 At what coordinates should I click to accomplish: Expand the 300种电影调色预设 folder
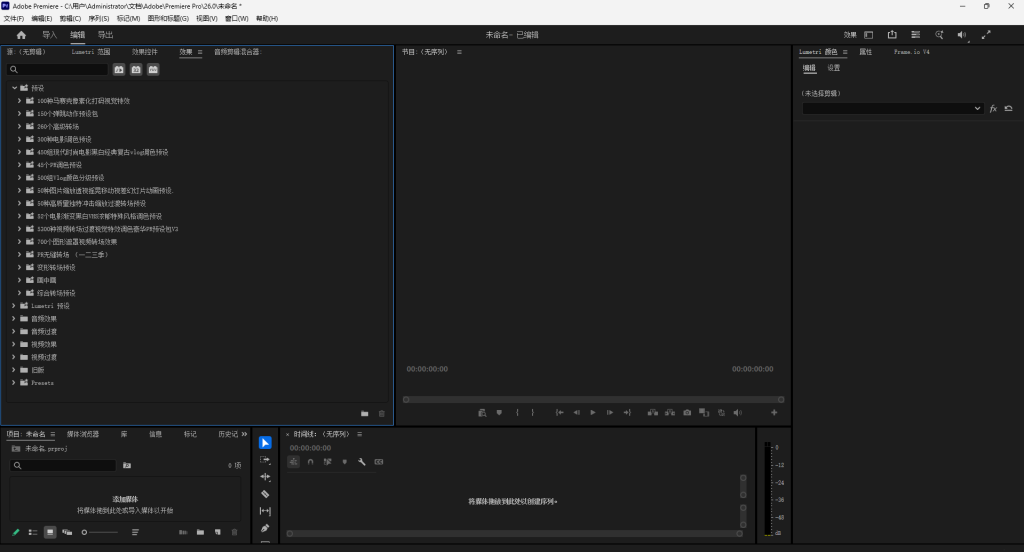click(x=20, y=139)
